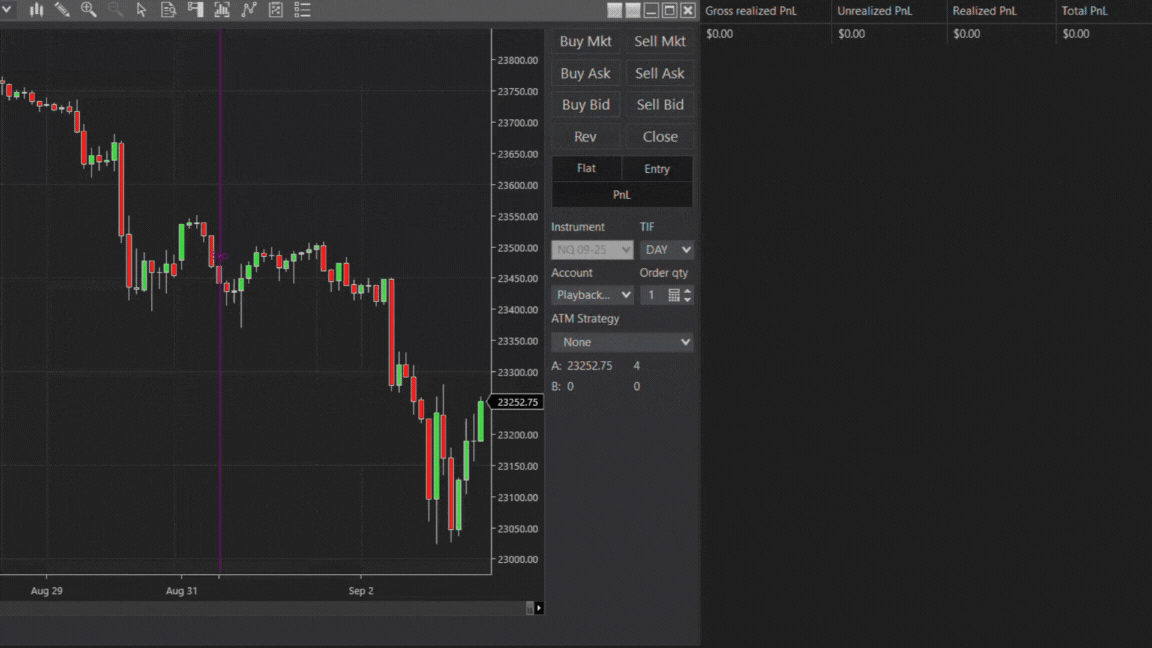Open the order quantity calculator keypad
The image size is (1152, 648).
(x=674, y=295)
